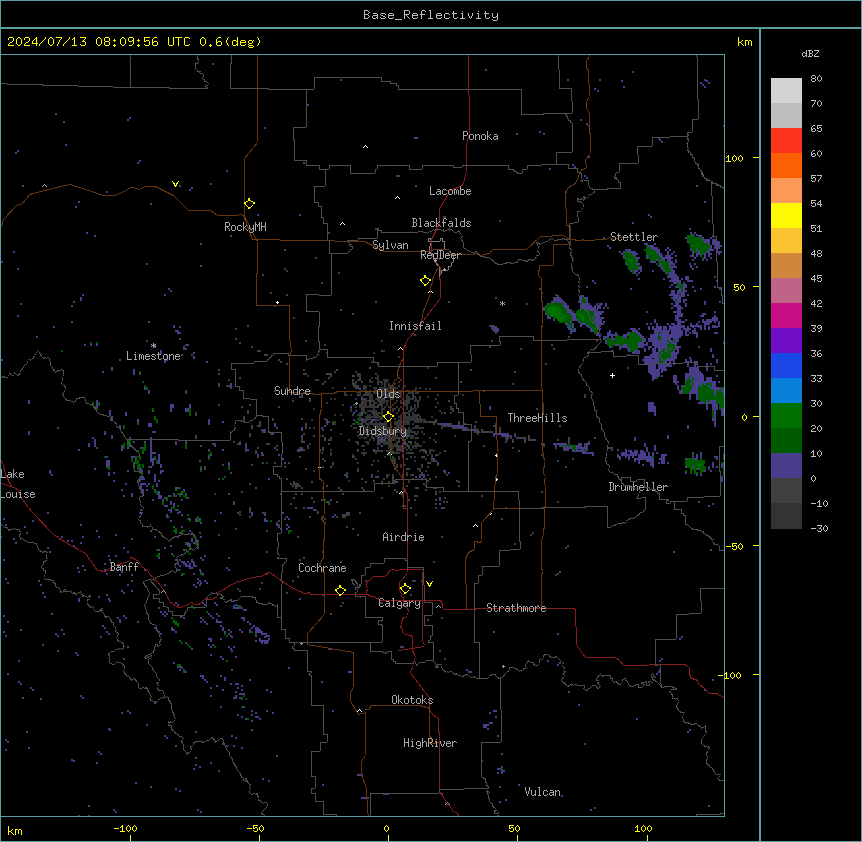The height and width of the screenshot is (842, 862).
Task: Select the Banff label
Action: tap(124, 567)
